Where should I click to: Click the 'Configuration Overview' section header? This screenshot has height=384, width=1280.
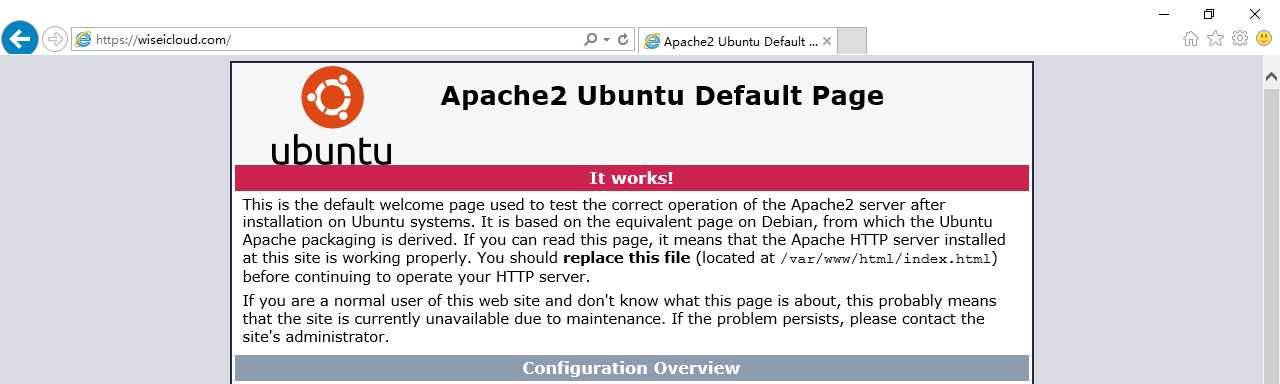(x=631, y=368)
